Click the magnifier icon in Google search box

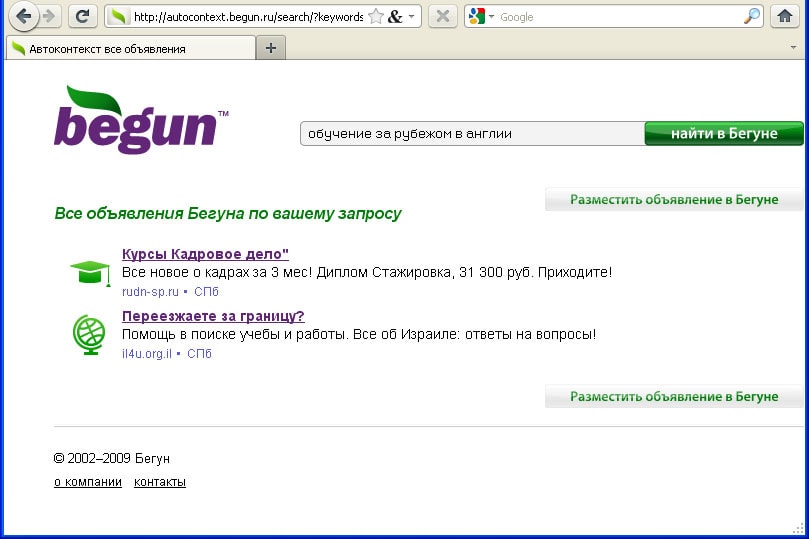tap(752, 16)
